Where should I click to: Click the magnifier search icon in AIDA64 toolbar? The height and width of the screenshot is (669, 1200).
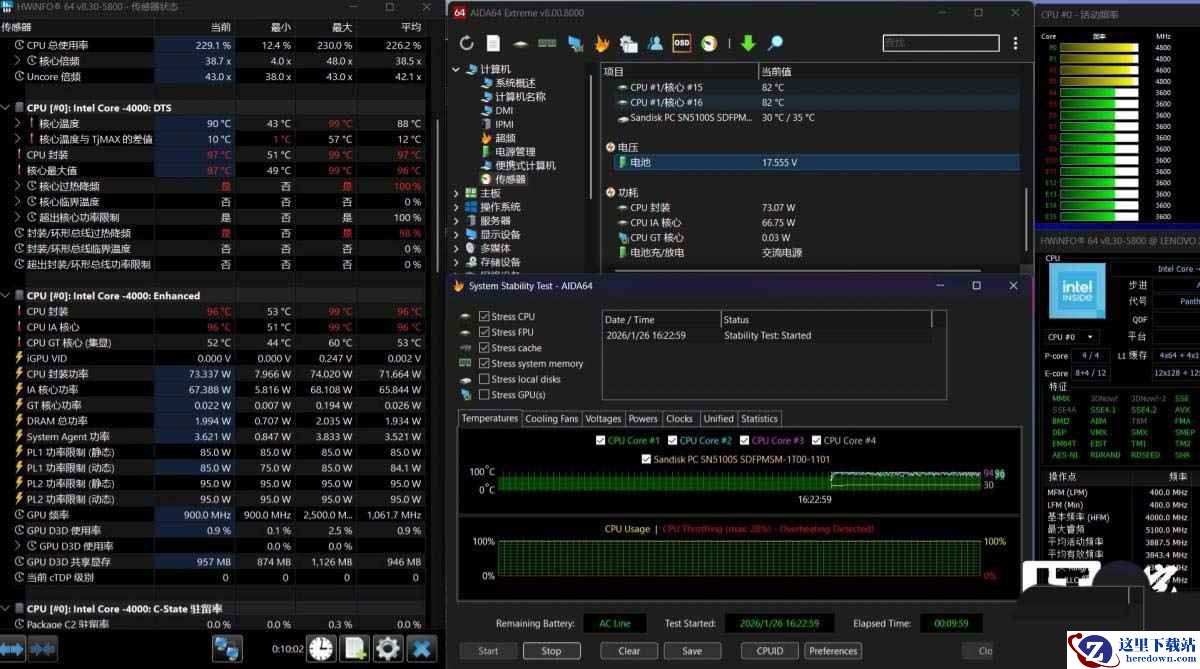[775, 43]
